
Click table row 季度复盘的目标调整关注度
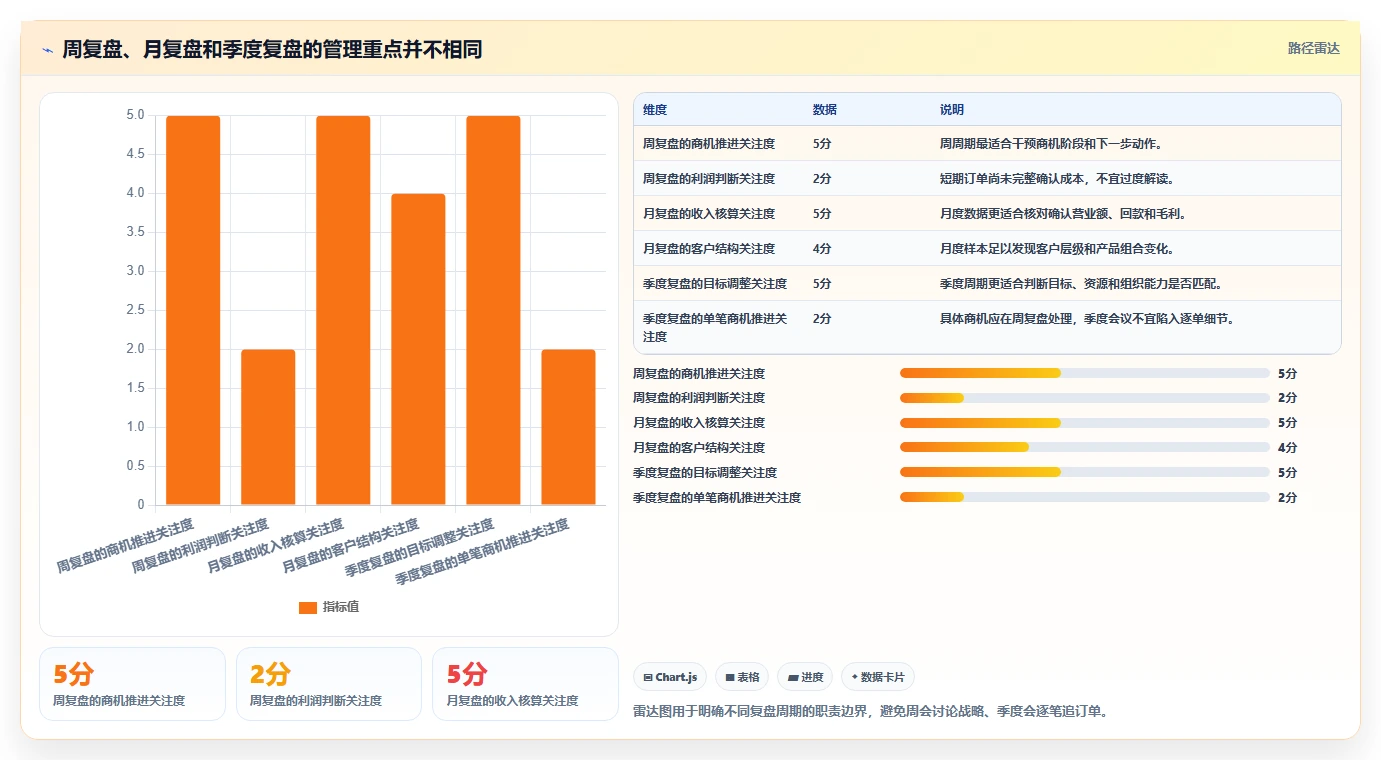coord(987,283)
